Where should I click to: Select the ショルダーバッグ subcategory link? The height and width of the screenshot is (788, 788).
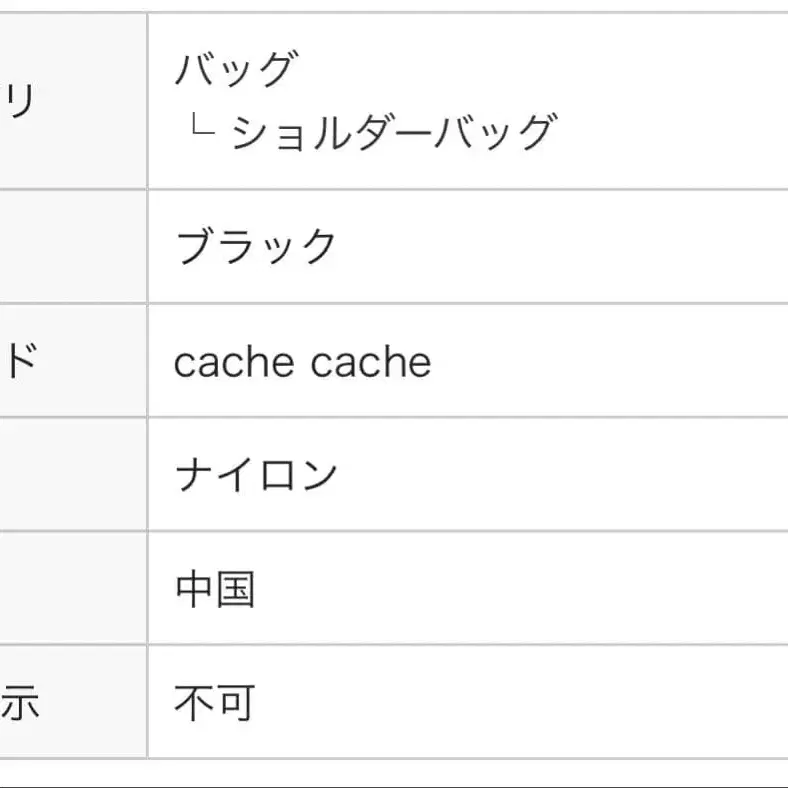(x=392, y=132)
